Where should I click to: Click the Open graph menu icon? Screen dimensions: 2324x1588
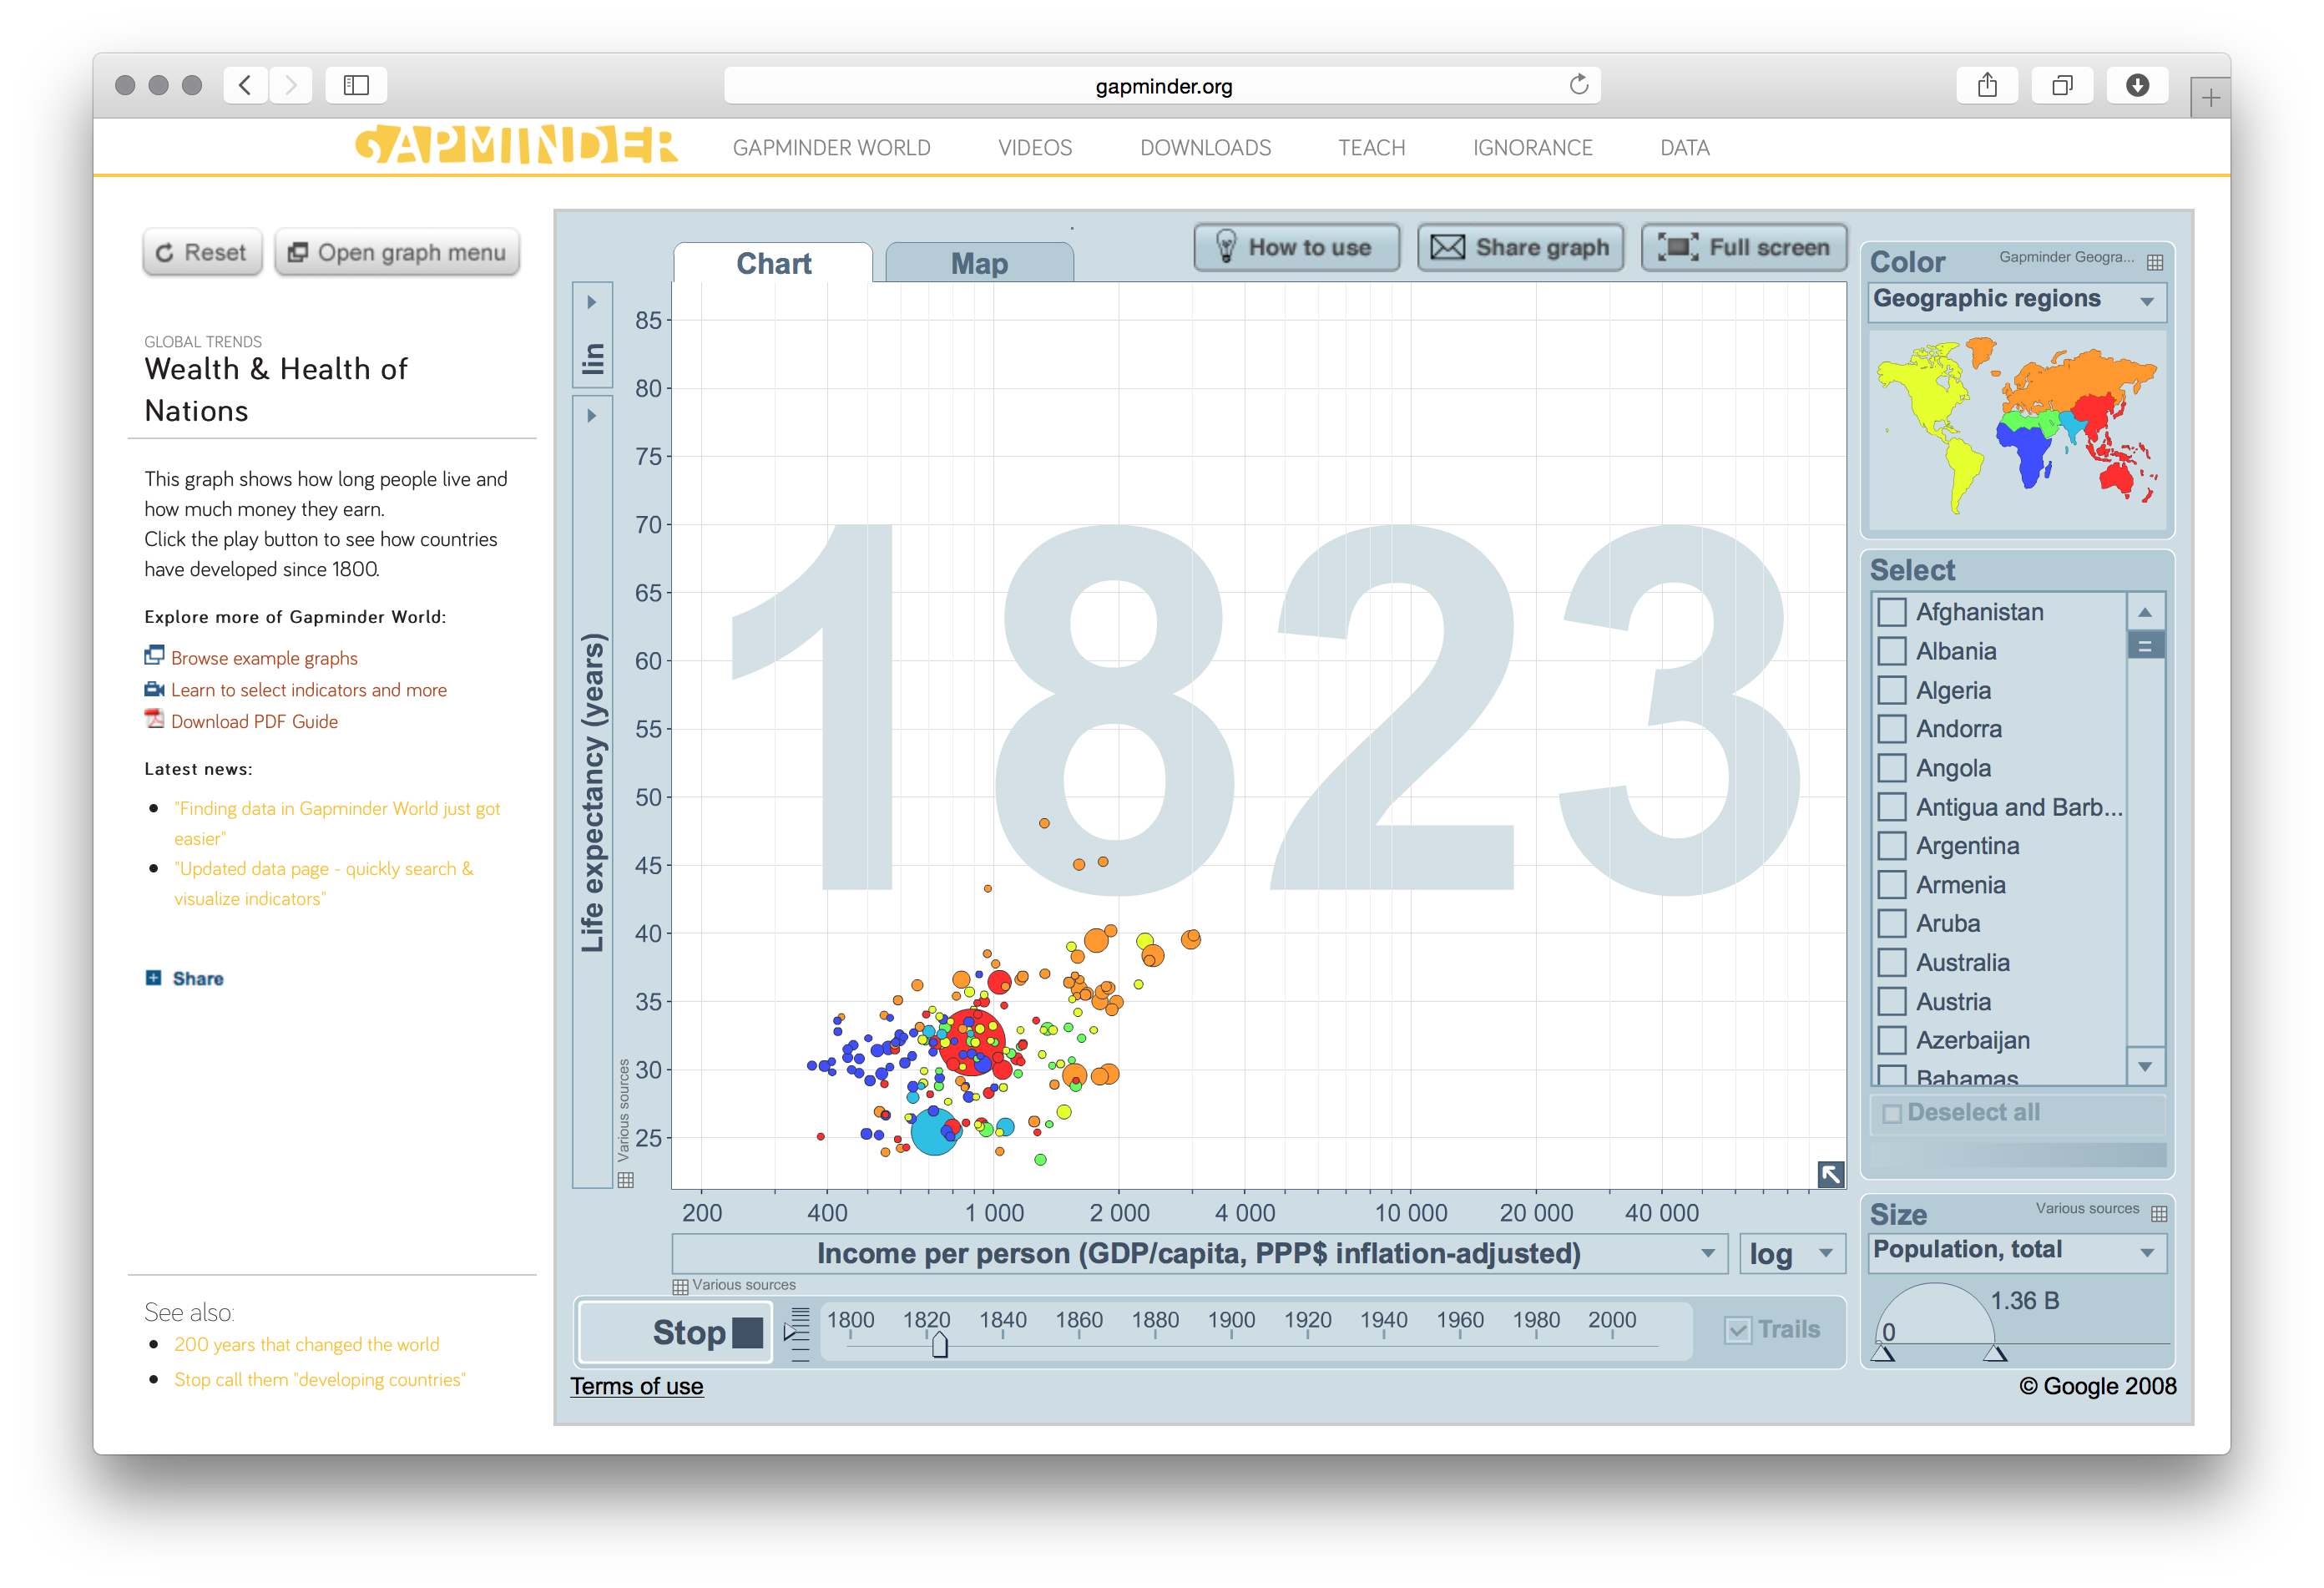click(298, 252)
